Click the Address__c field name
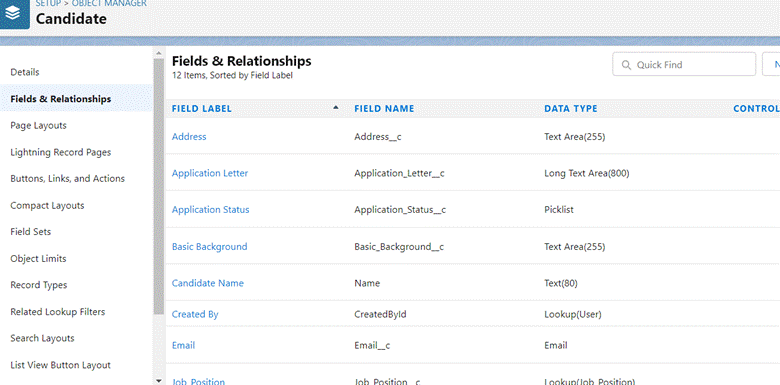This screenshot has height=385, width=780. click(378, 137)
